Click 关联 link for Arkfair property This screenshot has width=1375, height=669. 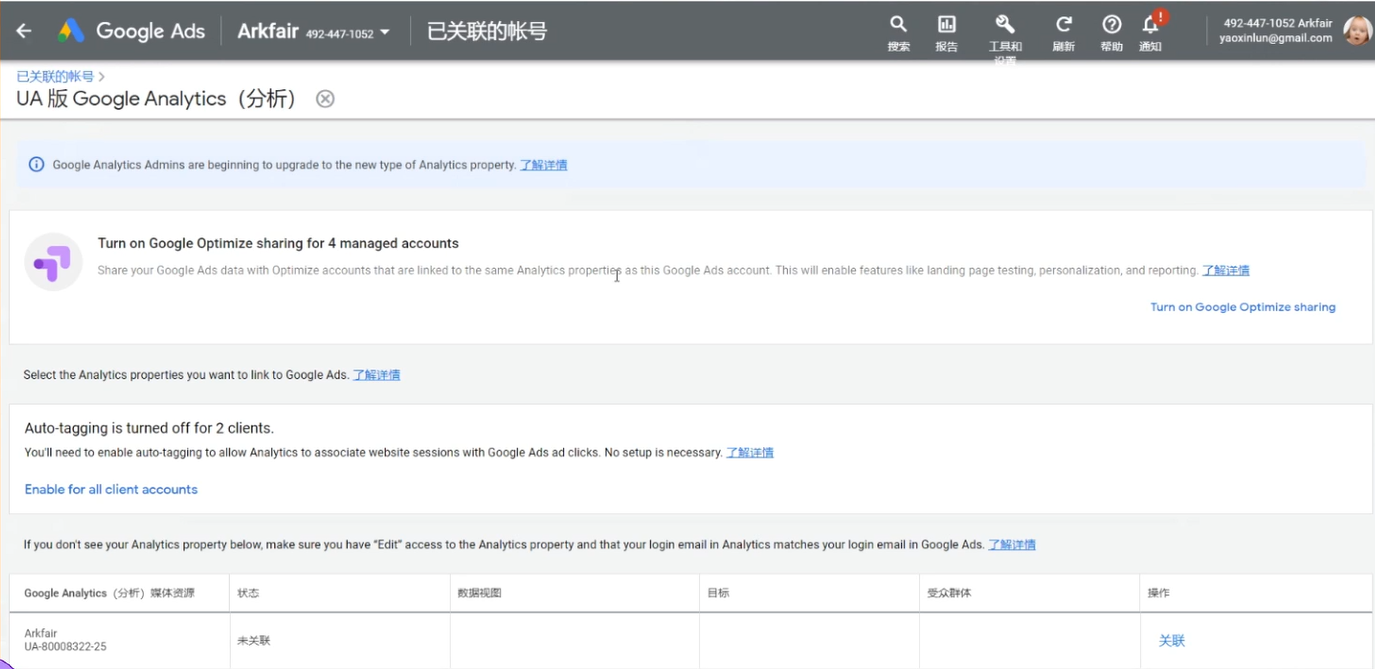[1171, 640]
